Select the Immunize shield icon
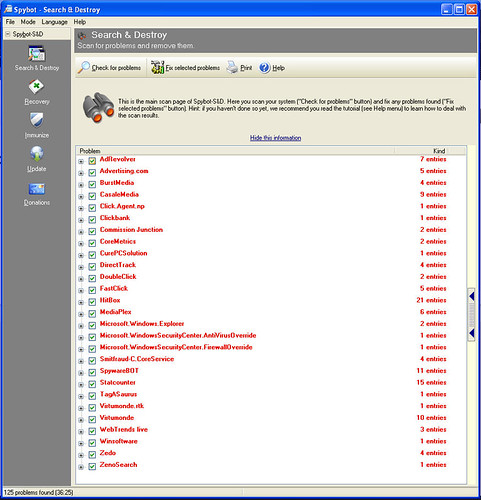This screenshot has height=500, width=481. coord(37,120)
